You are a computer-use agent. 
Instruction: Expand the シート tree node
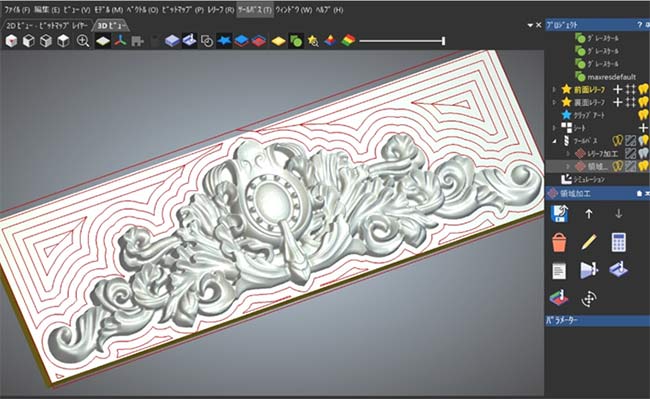(x=554, y=128)
